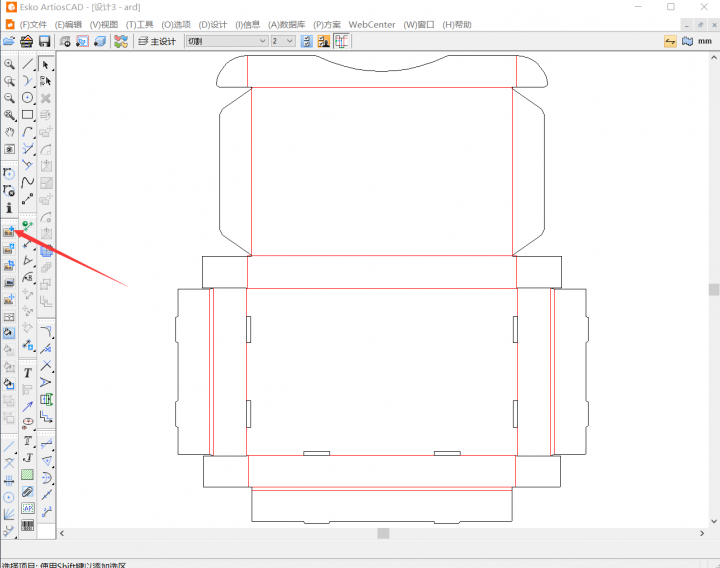The image size is (720, 568).
Task: Click the 主设计 layer button
Action: tap(157, 41)
